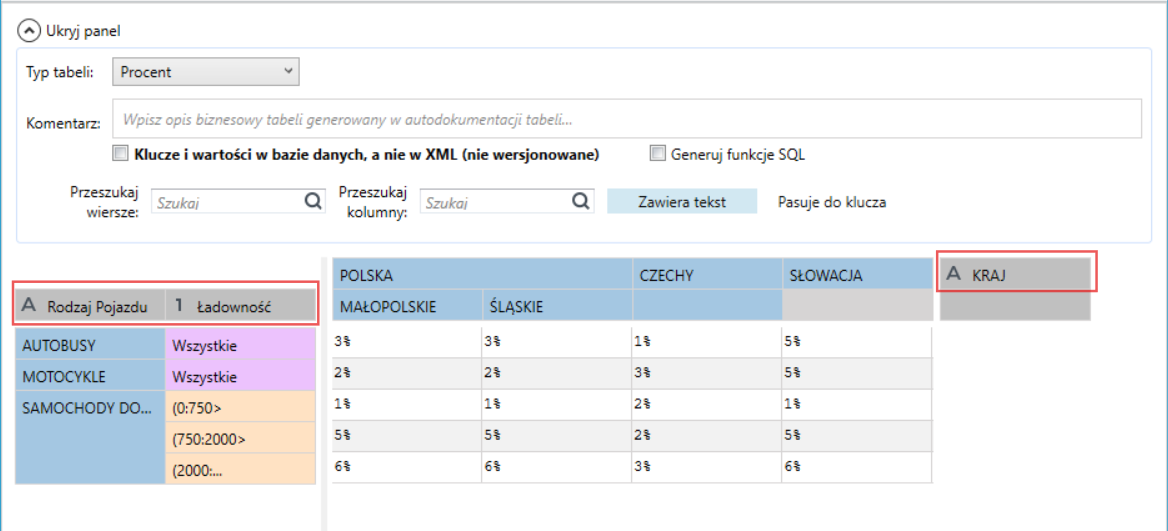The image size is (1168, 531).
Task: Click (750:2000> row MAŁOPOLSKIE value 5%
Action: tap(407, 435)
